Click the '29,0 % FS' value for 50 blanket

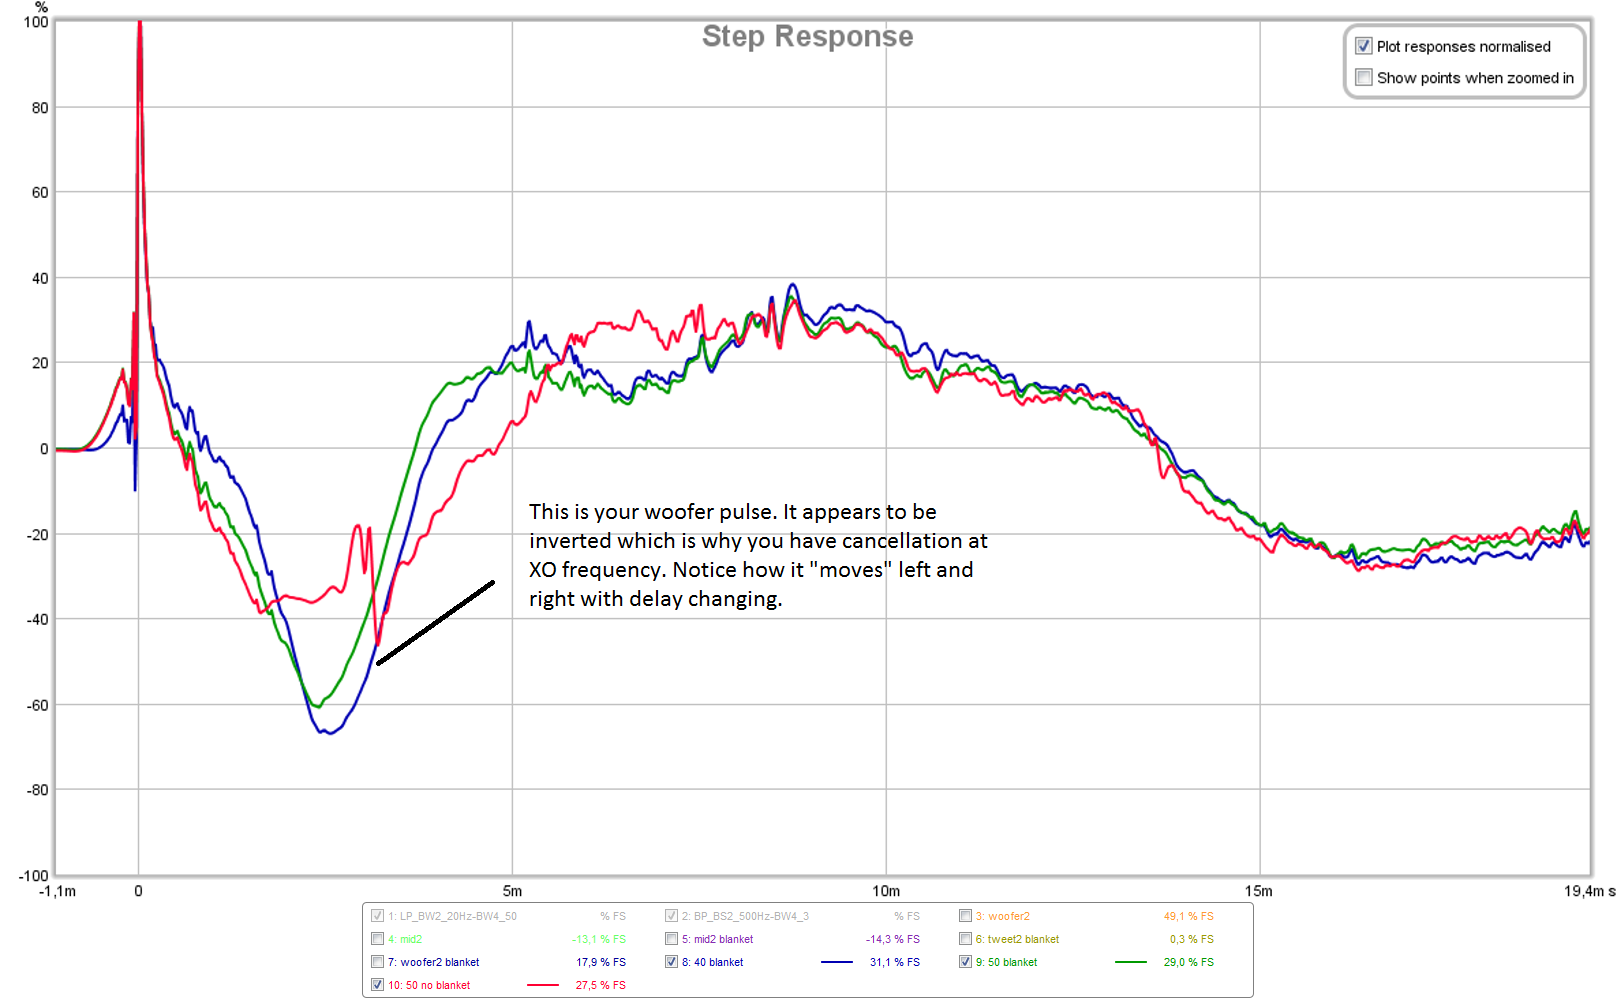1189,962
